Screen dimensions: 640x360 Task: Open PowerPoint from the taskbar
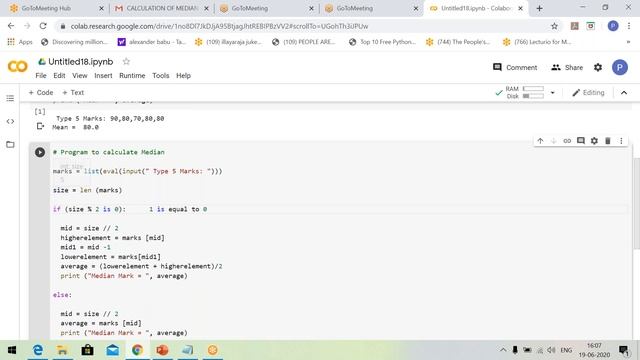(162, 350)
